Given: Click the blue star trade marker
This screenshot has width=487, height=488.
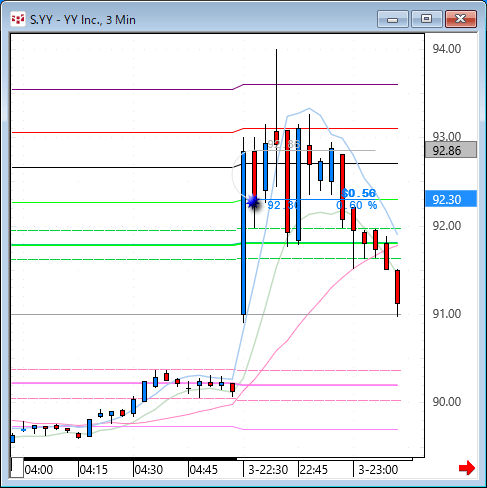Looking at the screenshot, I should point(253,202).
